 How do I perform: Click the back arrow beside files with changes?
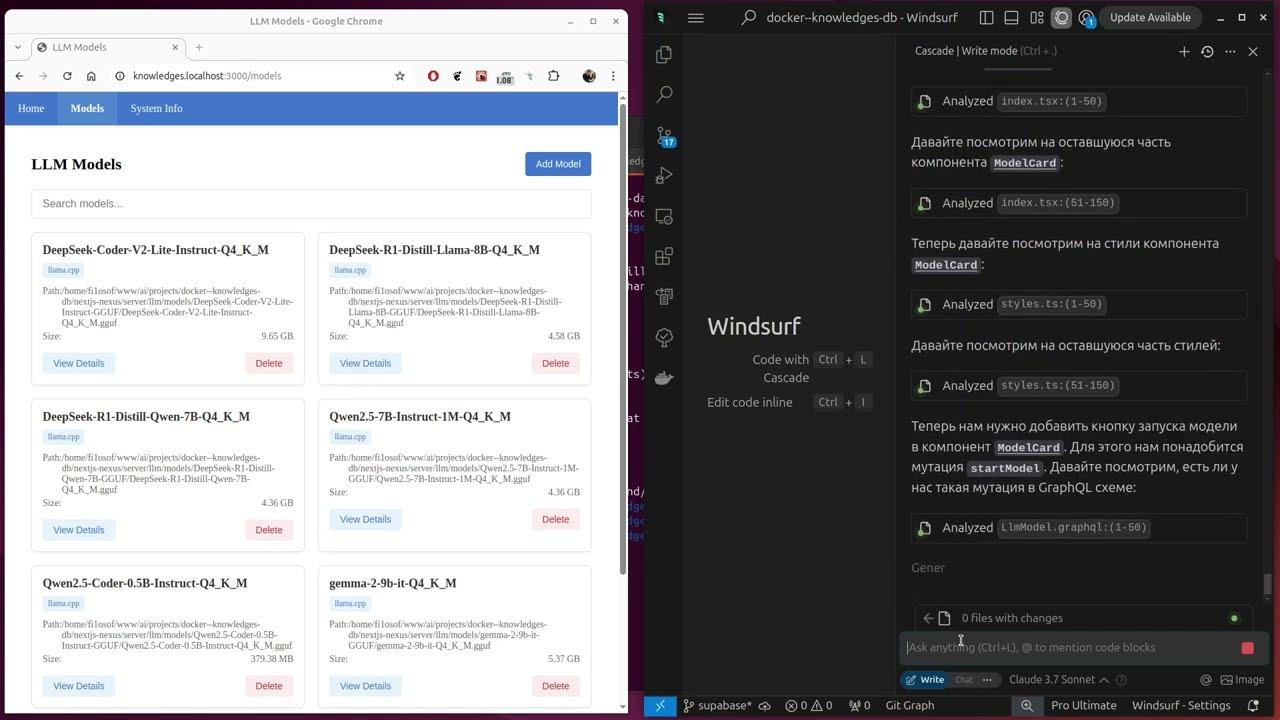pos(928,618)
